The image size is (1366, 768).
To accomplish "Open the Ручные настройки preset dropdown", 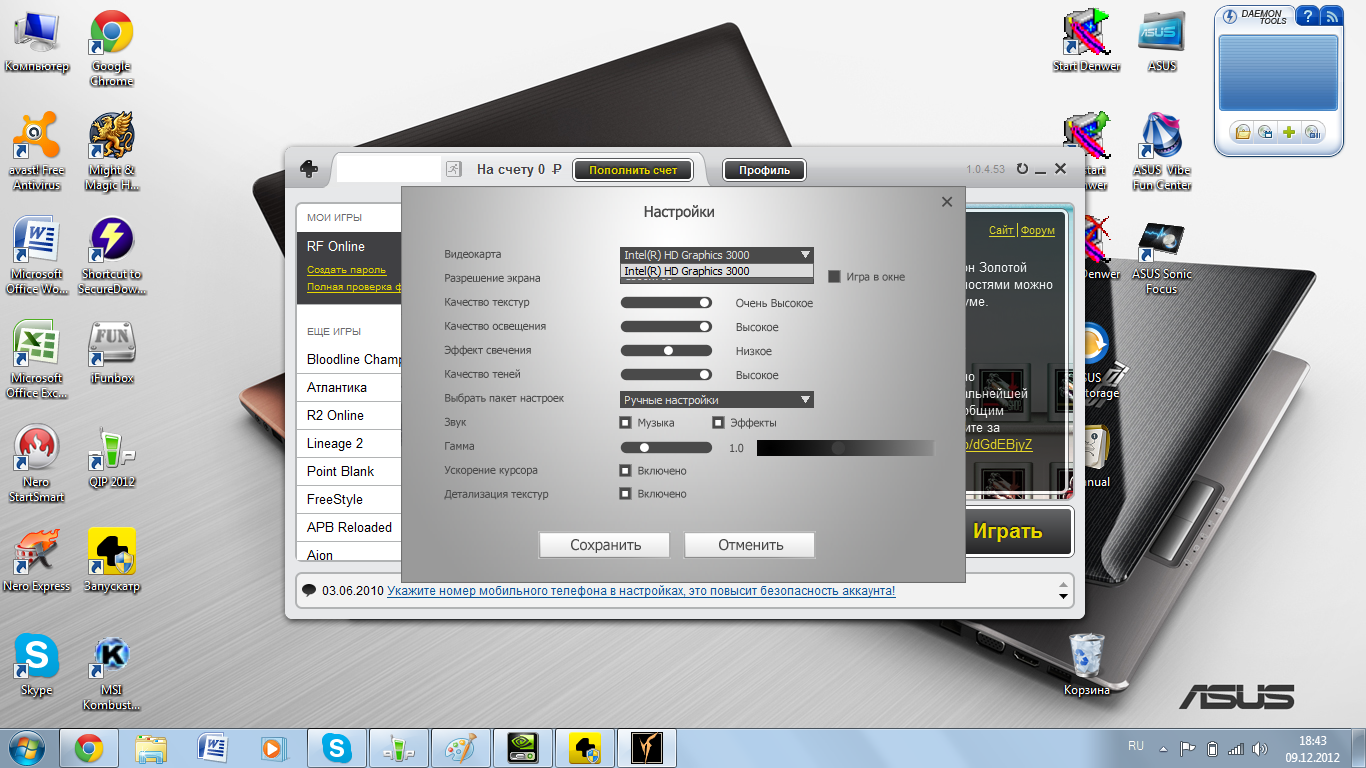I will (717, 400).
